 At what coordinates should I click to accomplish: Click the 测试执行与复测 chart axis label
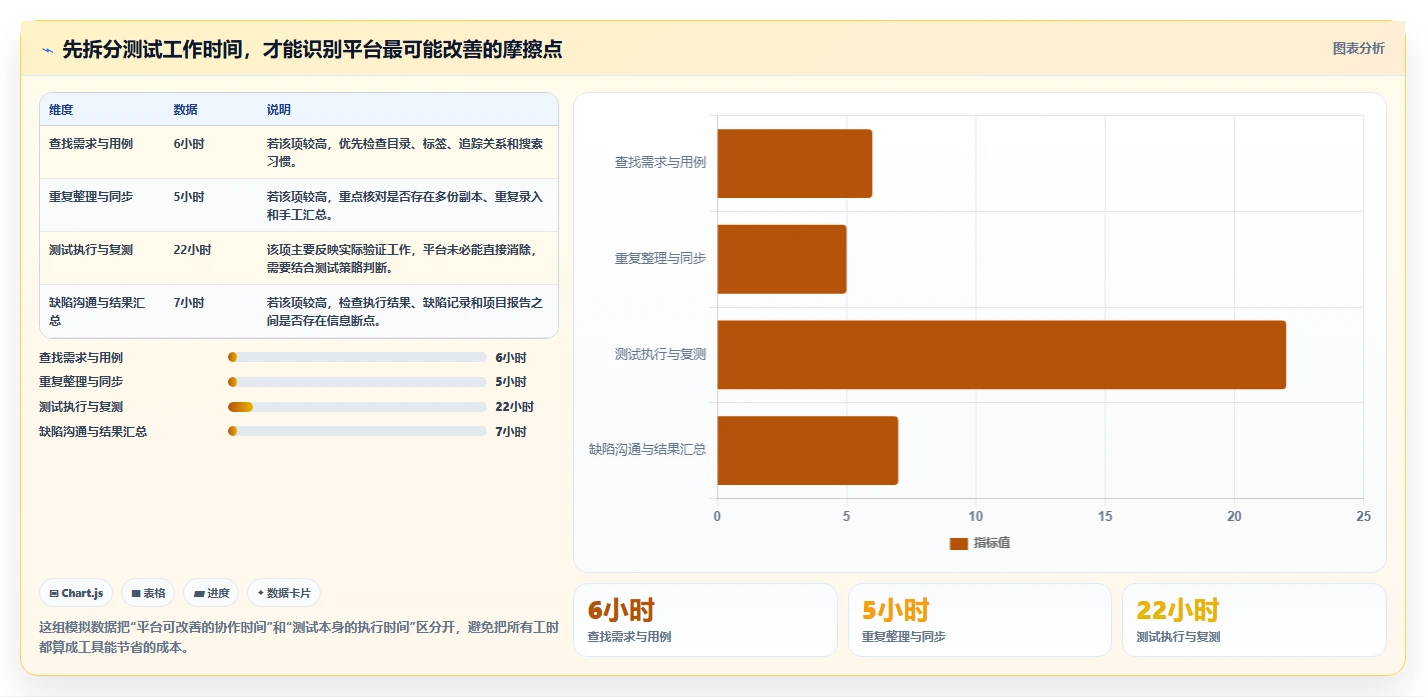point(660,354)
